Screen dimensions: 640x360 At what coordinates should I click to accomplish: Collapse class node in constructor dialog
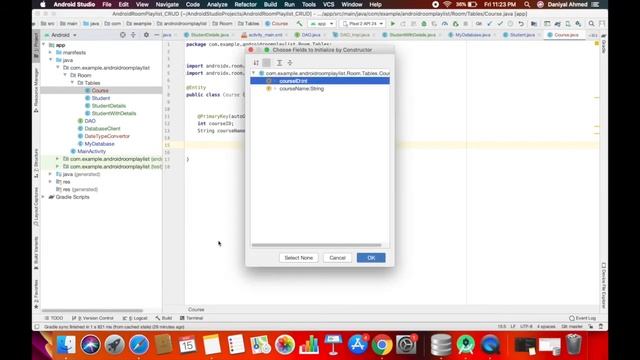pyautogui.click(x=253, y=73)
